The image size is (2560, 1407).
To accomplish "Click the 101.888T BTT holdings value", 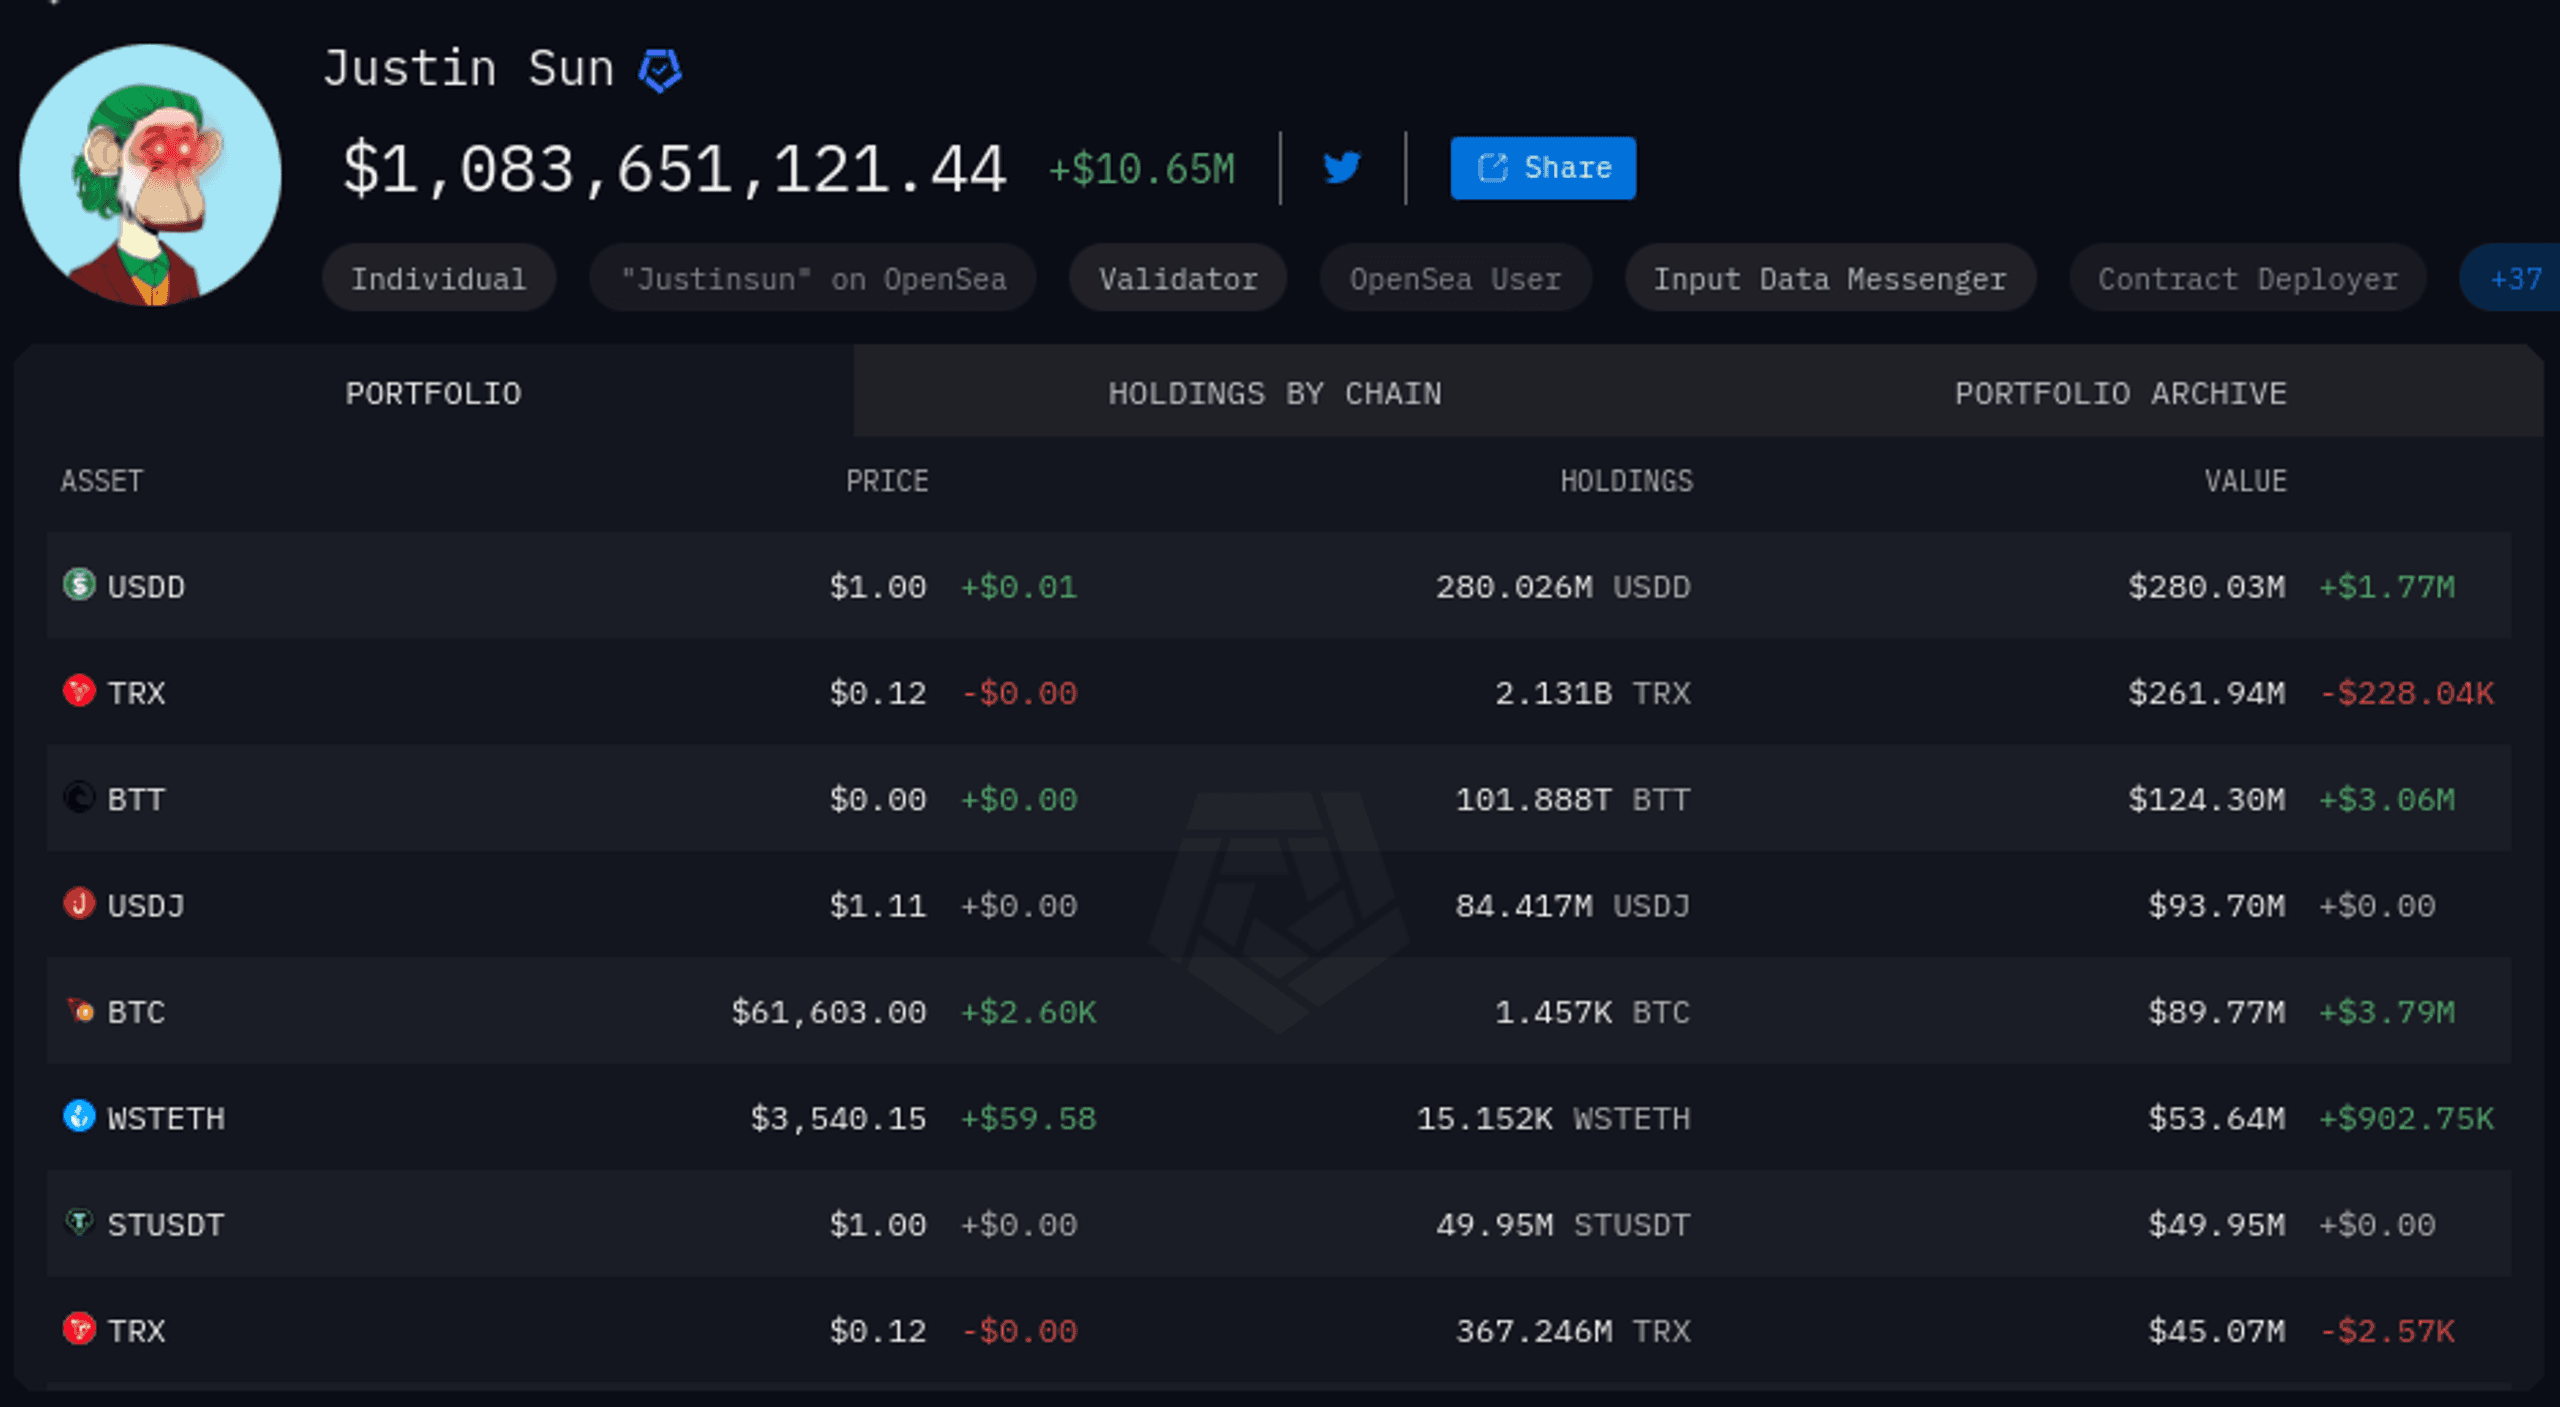I will click(x=1573, y=799).
